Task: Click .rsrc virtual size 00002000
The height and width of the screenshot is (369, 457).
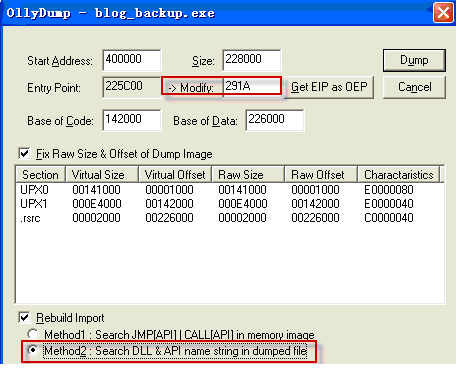Action: coord(96,218)
